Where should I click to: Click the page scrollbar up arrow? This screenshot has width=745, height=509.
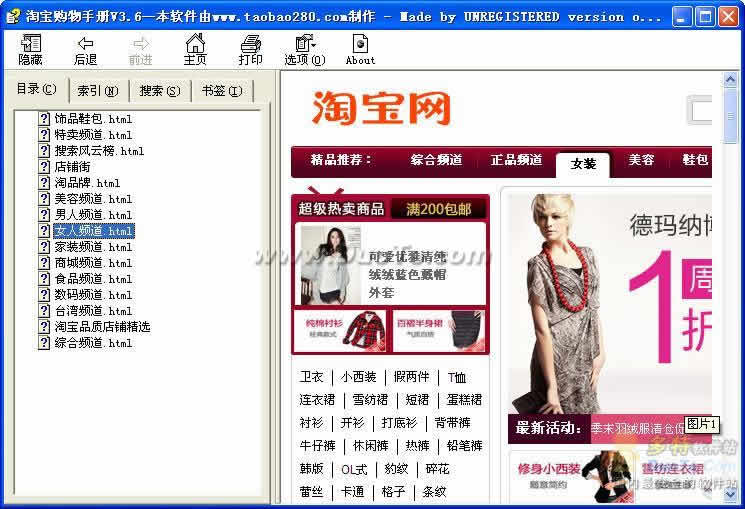[x=730, y=79]
